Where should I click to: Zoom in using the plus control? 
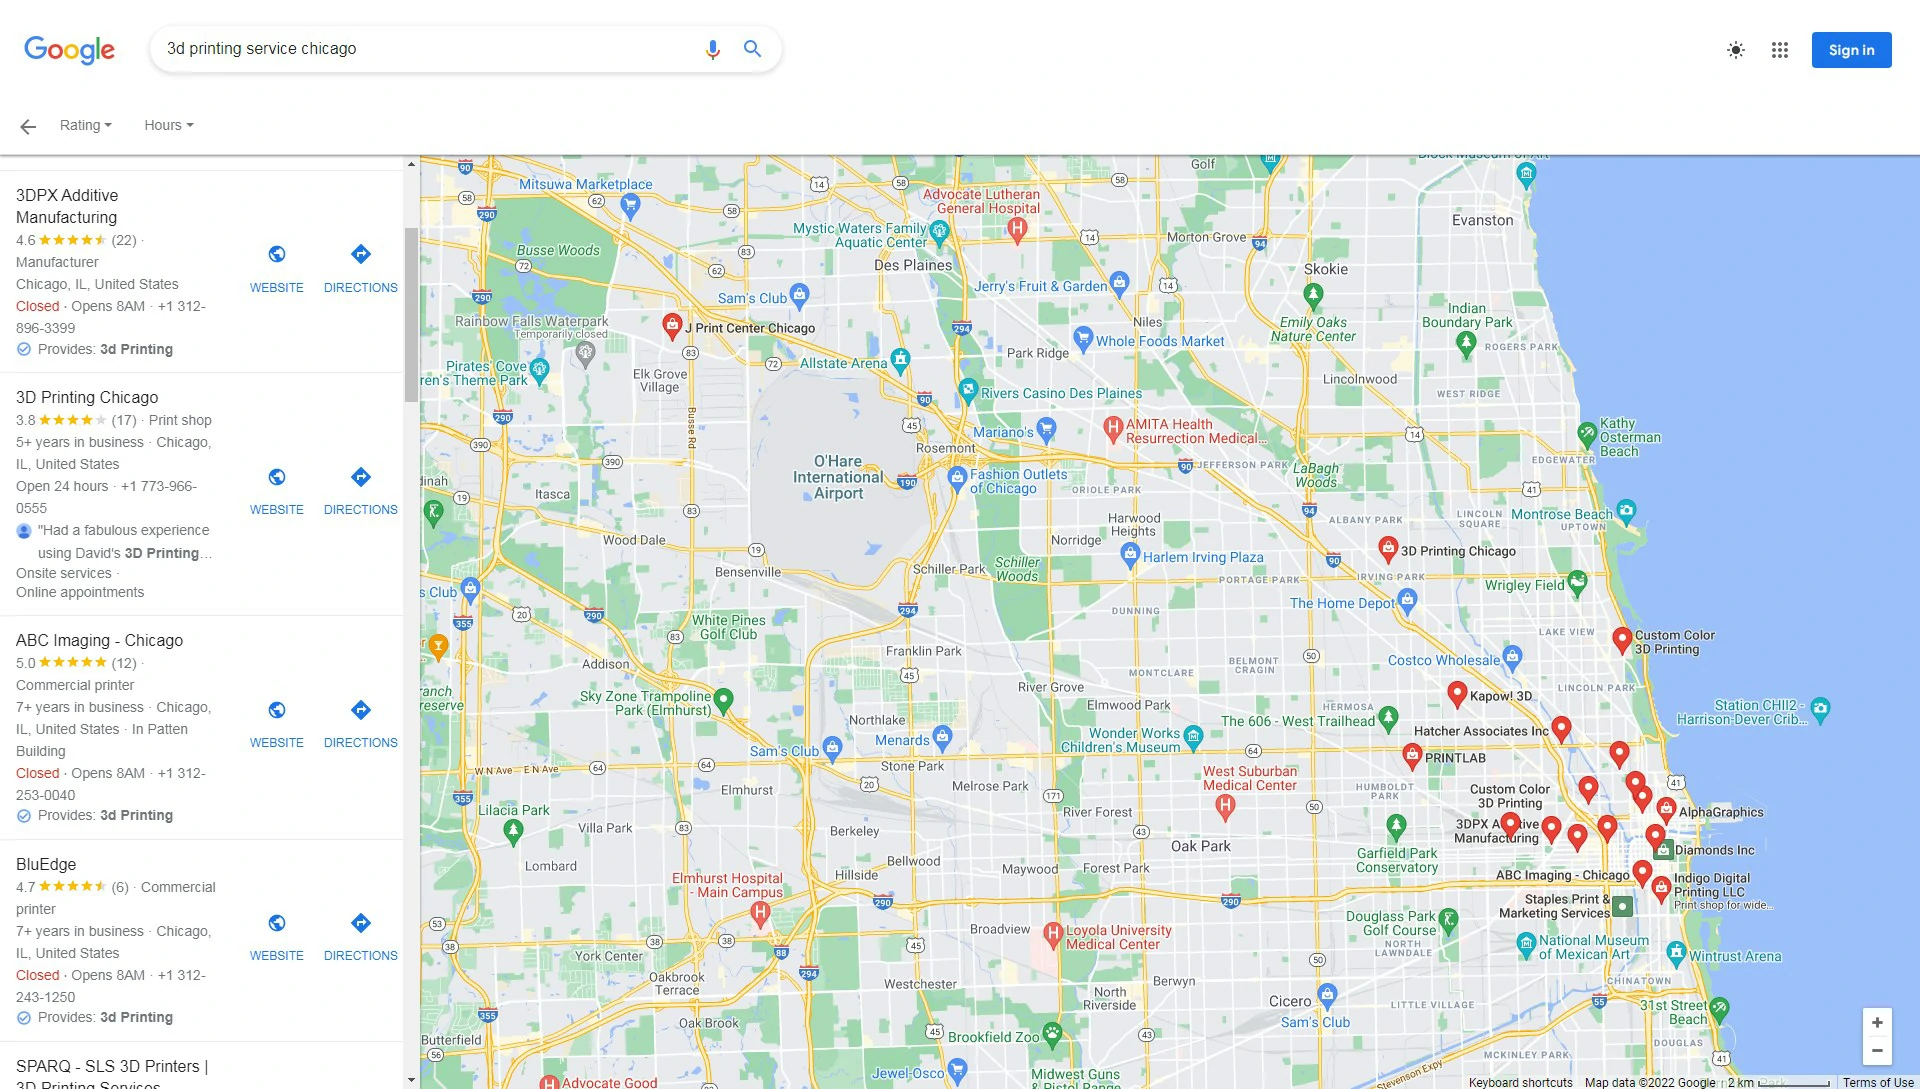pyautogui.click(x=1878, y=1022)
